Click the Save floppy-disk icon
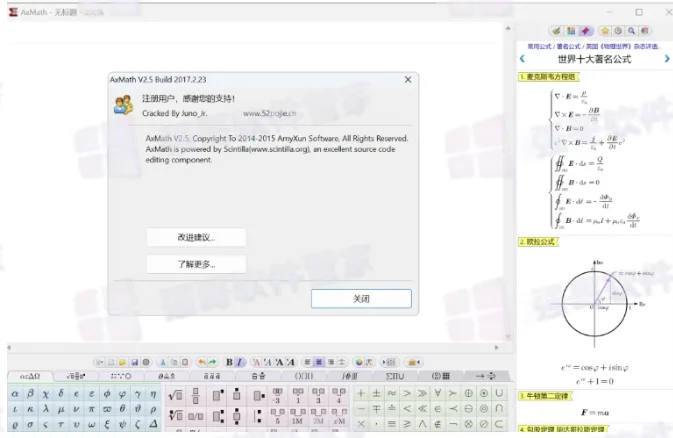 pos(134,362)
